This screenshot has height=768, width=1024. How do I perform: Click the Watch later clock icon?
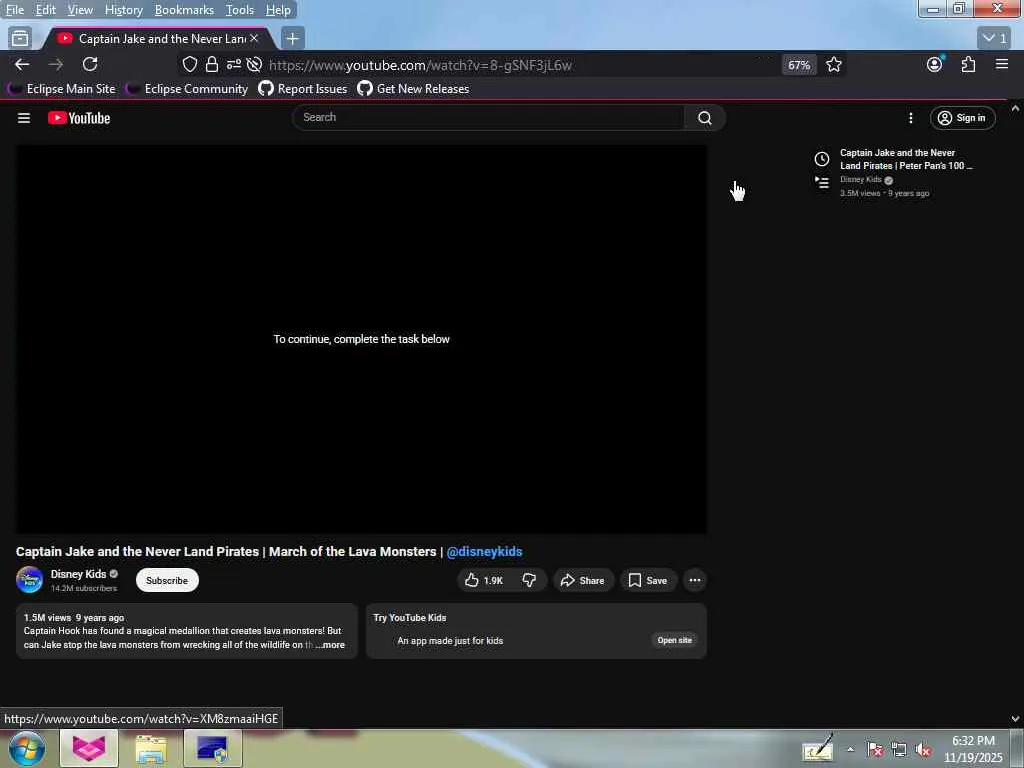822,159
